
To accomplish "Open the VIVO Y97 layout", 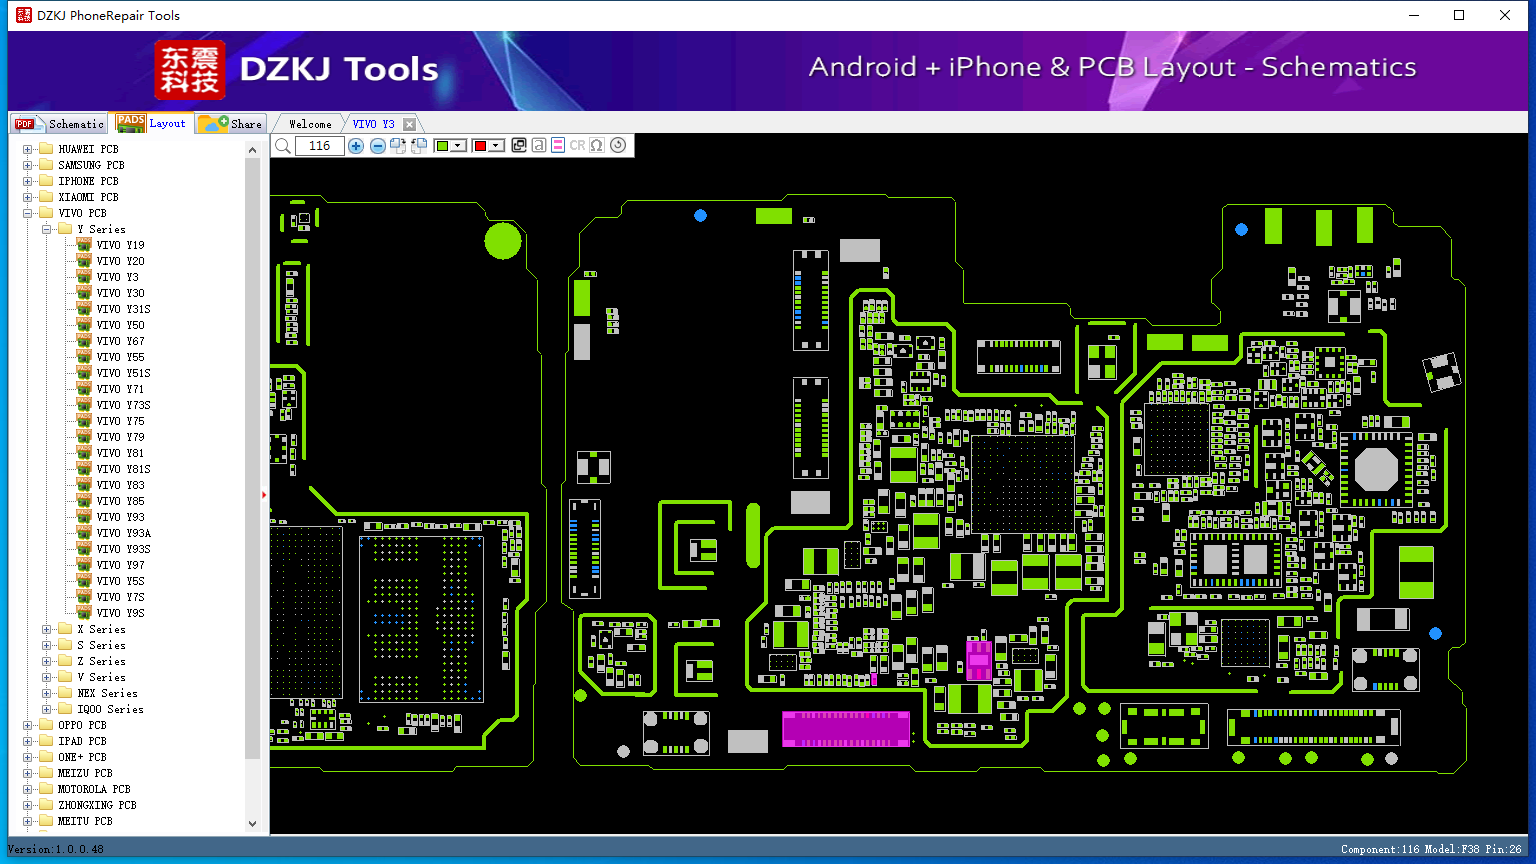I will point(120,565).
